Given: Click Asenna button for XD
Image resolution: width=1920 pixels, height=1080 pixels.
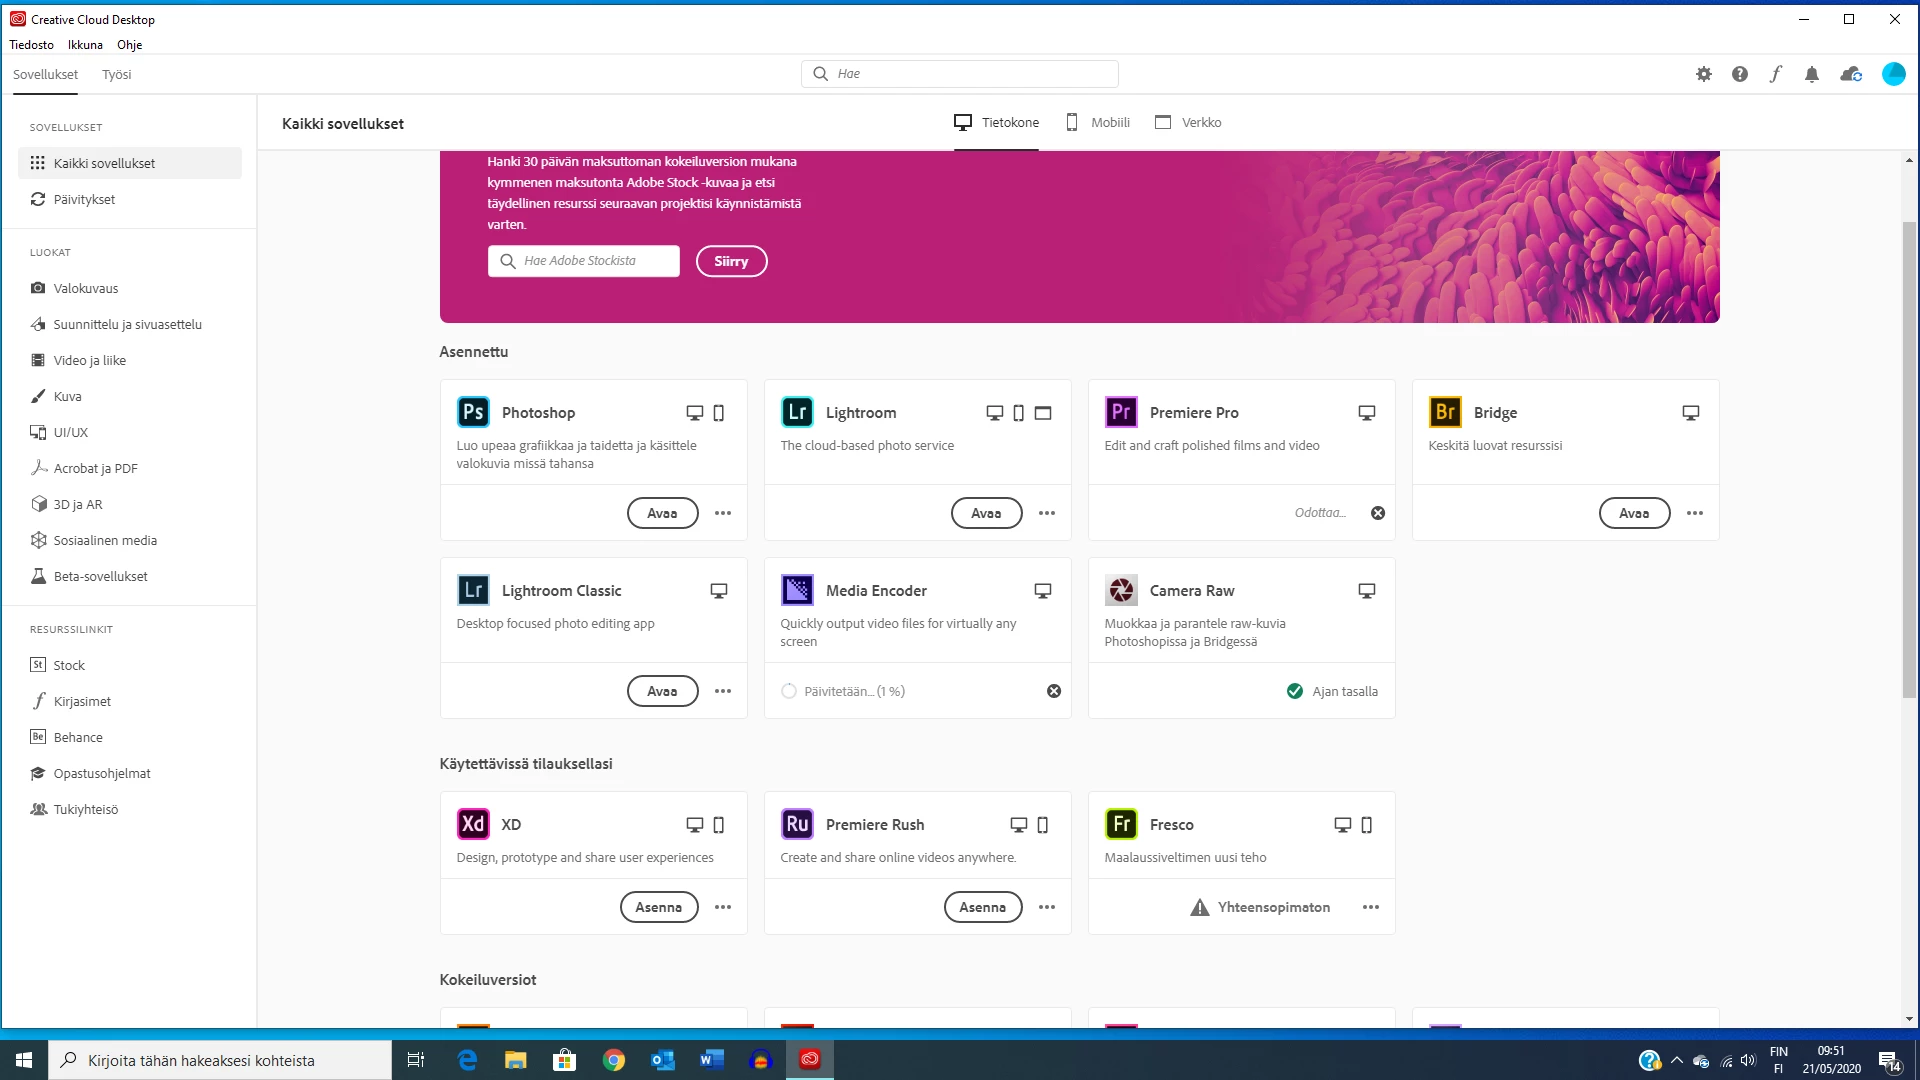Looking at the screenshot, I should click(x=658, y=907).
